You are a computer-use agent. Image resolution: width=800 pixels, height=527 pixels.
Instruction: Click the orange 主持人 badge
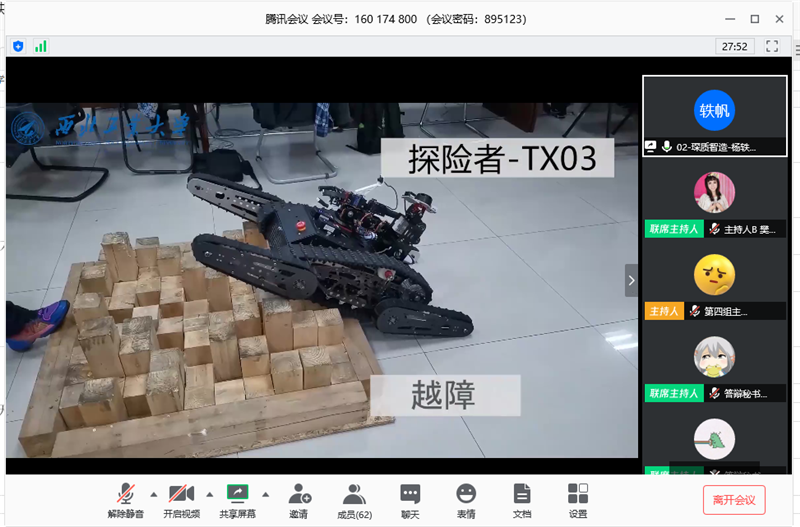pyautogui.click(x=664, y=311)
